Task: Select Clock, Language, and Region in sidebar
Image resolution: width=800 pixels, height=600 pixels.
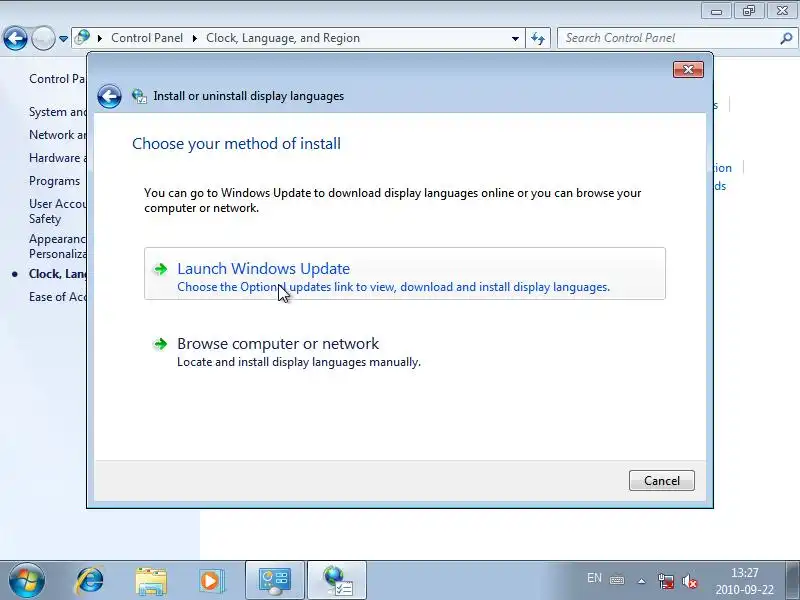Action: pos(57,274)
